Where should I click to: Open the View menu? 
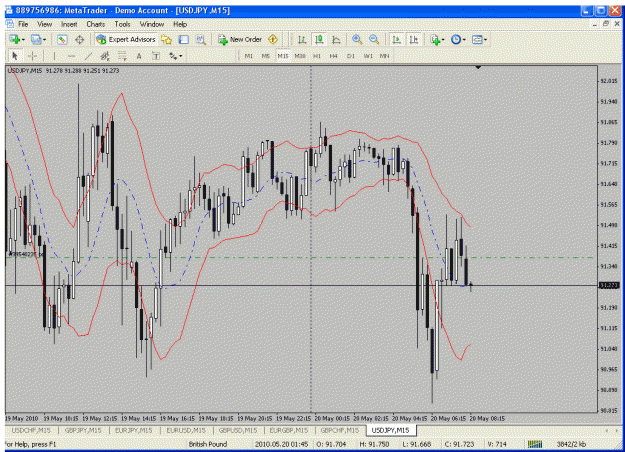pos(45,24)
